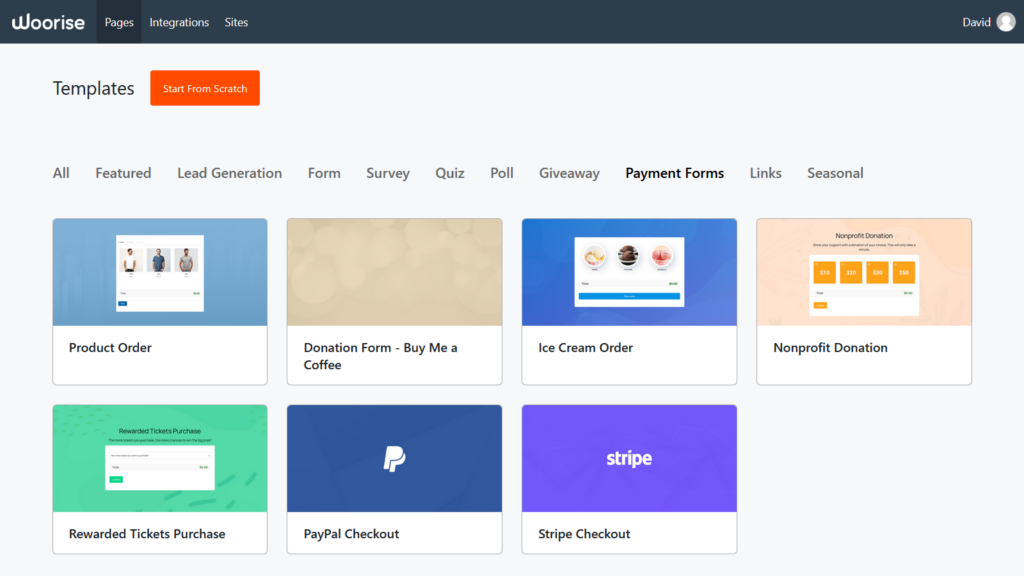
Task: Go to the Pages section
Action: click(118, 22)
